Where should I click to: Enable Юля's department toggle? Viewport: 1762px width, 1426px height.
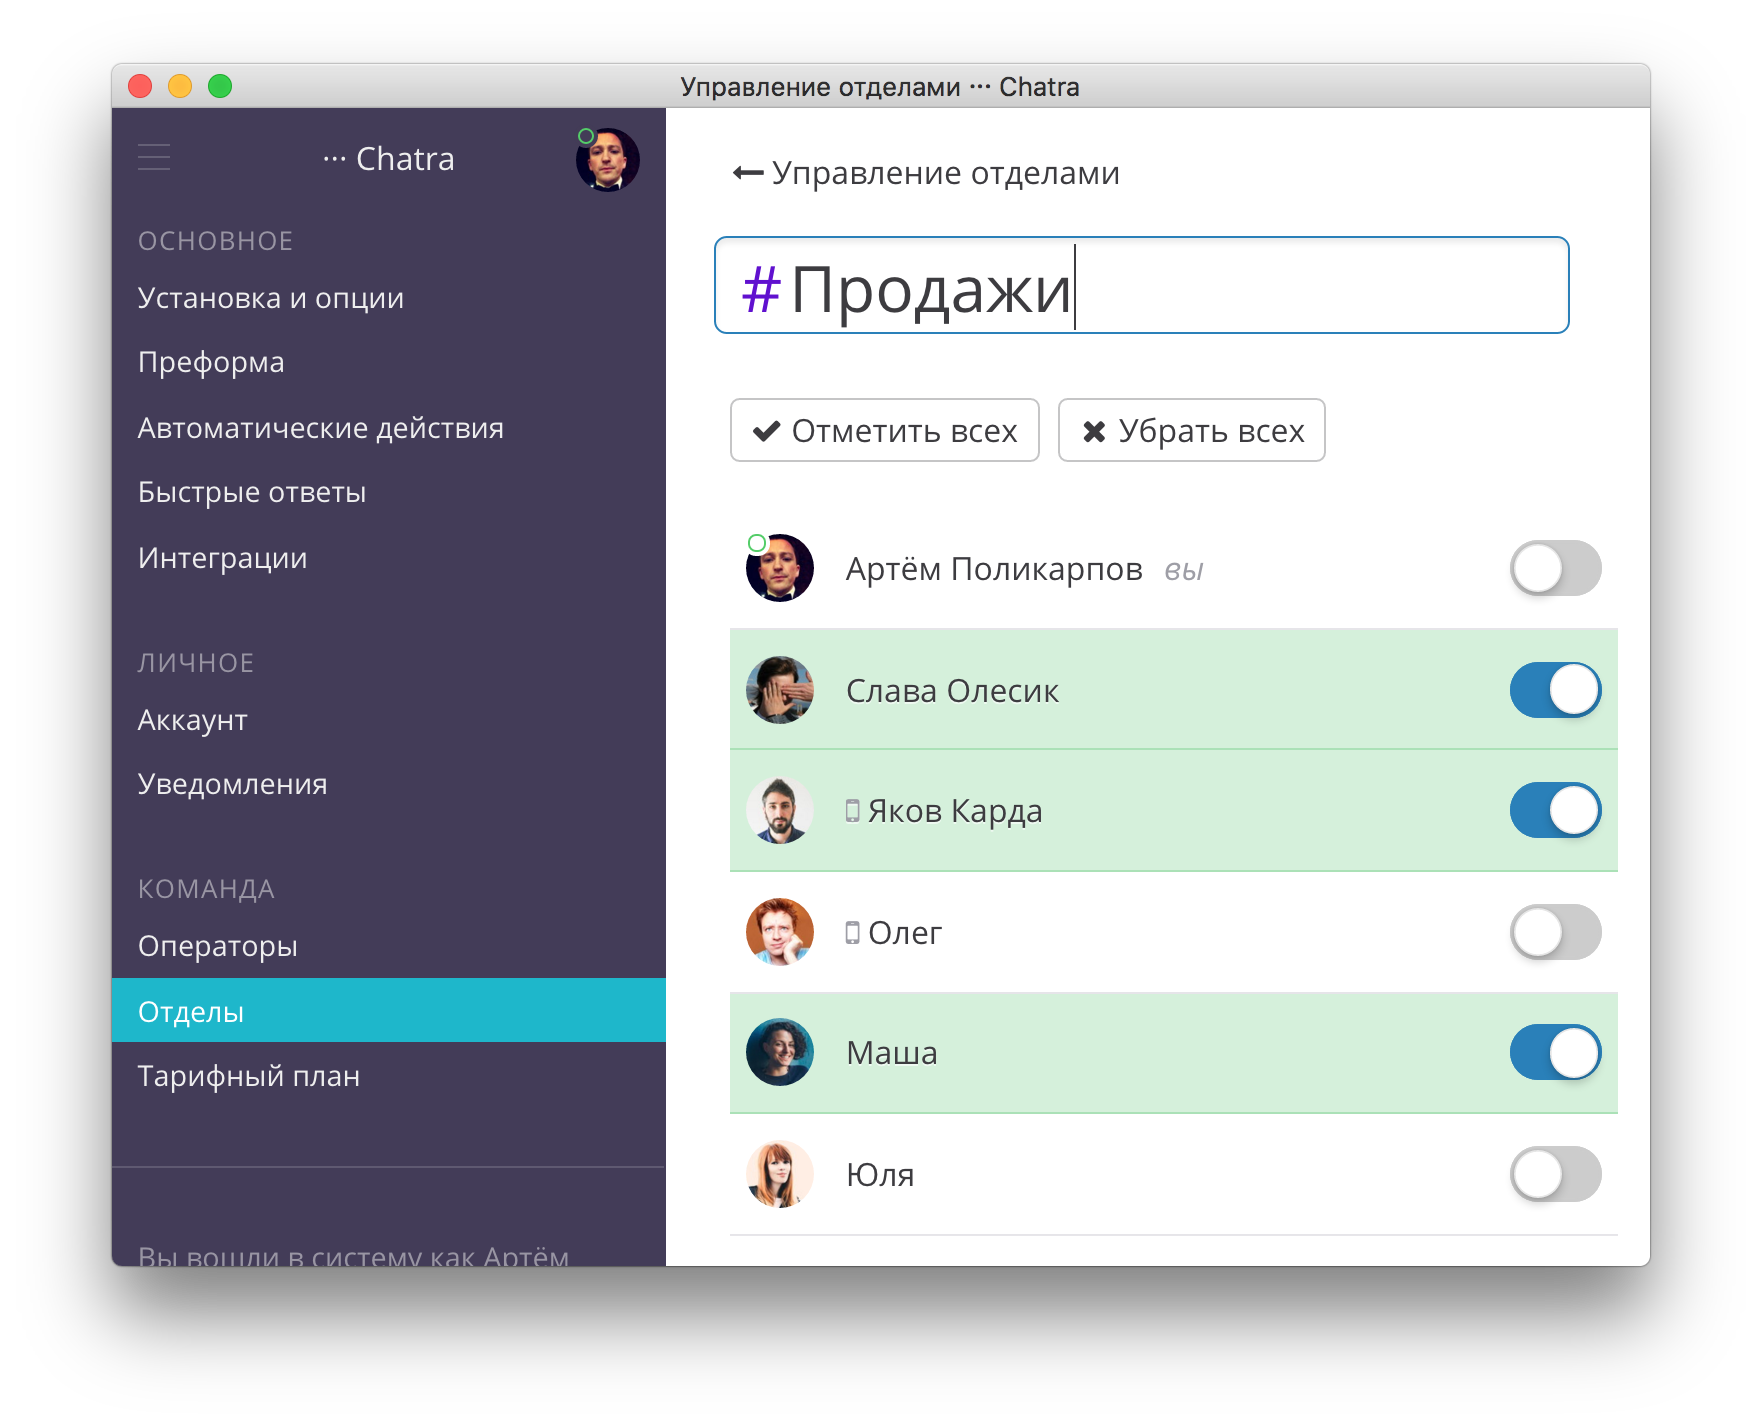point(1555,1174)
